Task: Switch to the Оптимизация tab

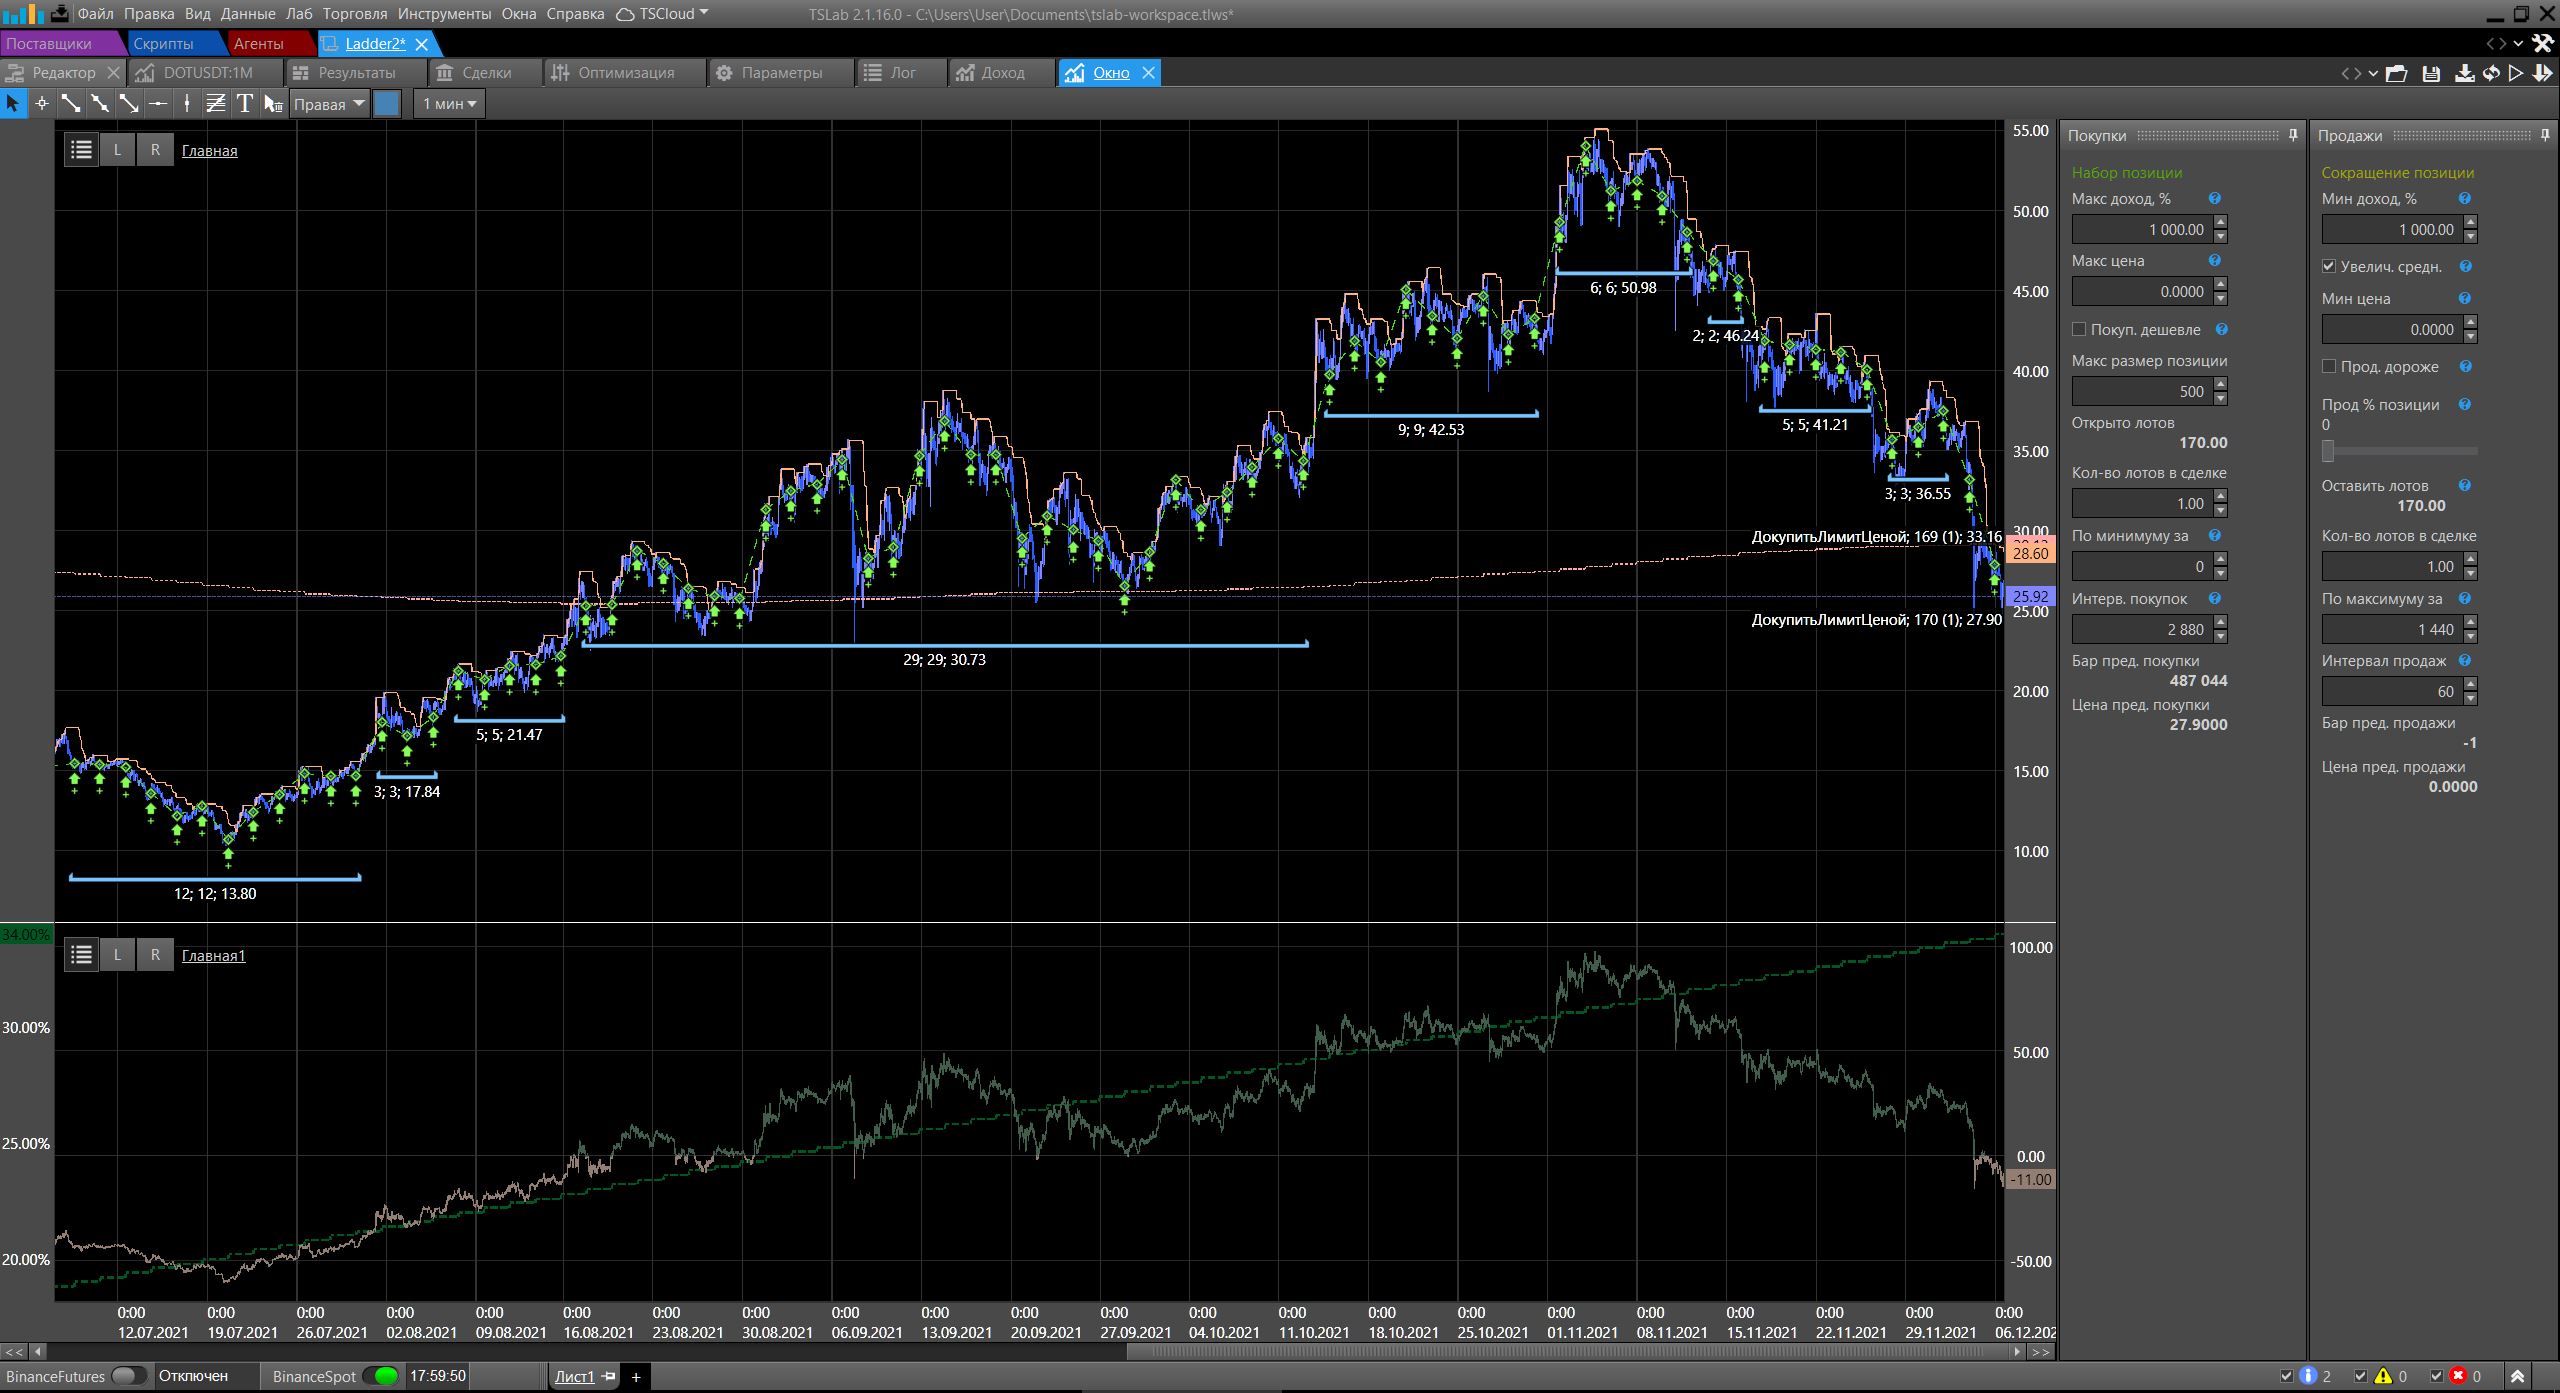Action: [x=625, y=73]
